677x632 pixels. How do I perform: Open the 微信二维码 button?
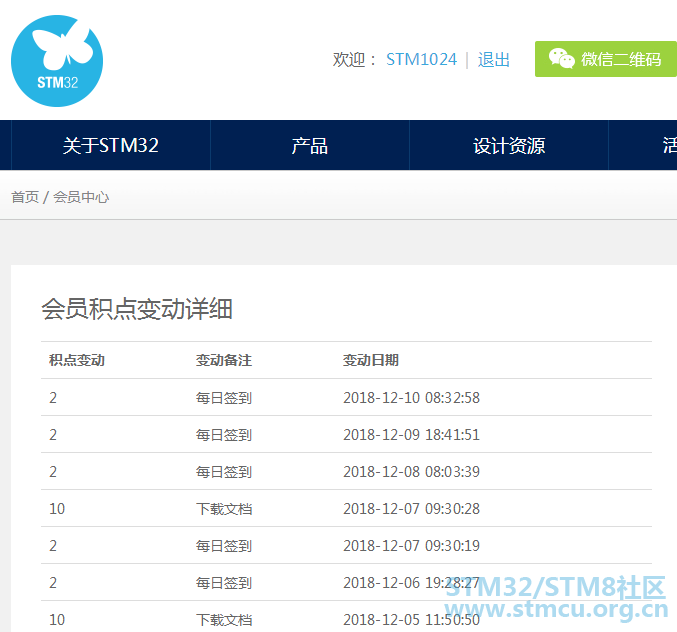606,59
